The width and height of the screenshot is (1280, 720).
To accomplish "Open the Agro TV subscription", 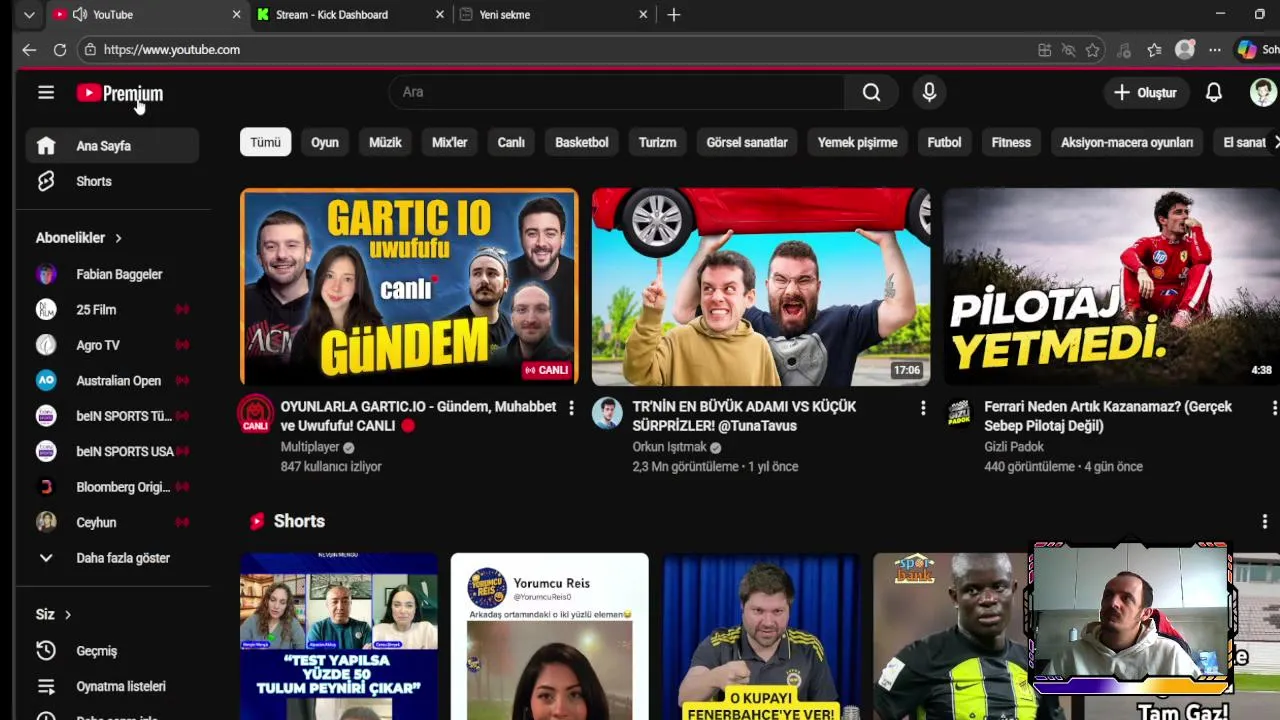I will point(112,345).
